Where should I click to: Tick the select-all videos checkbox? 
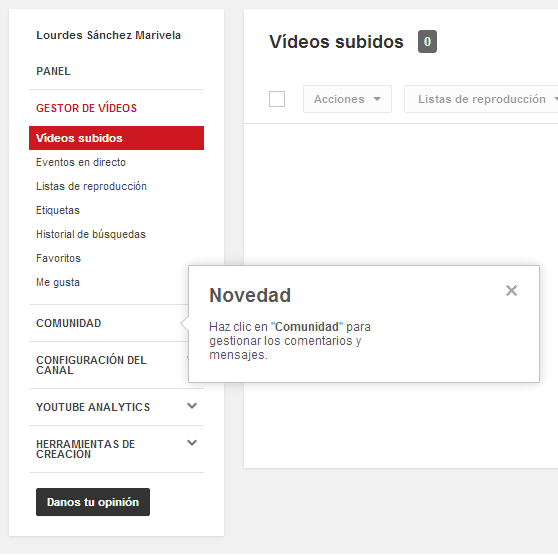(277, 99)
